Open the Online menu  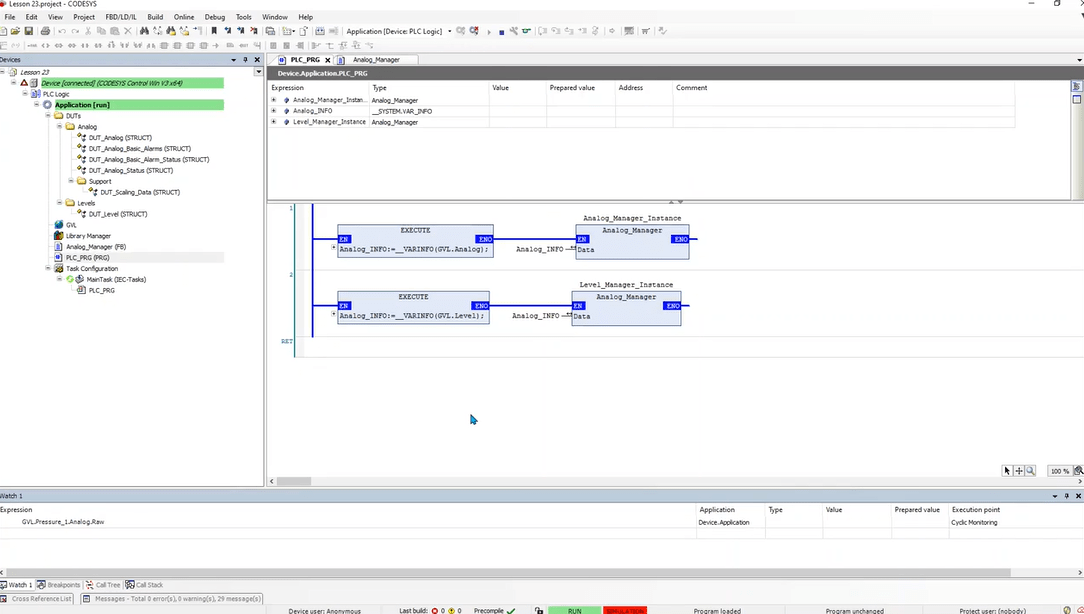coord(183,17)
